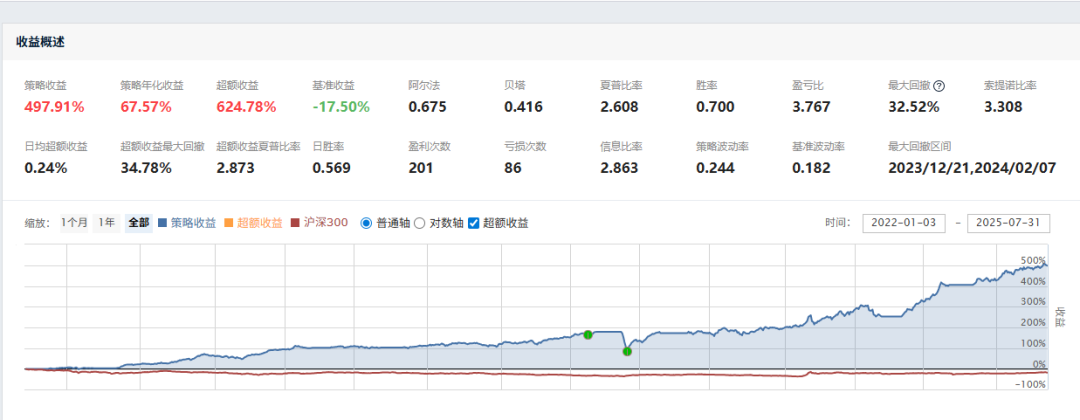
Task: Click the 收益概述 section heading
Action: click(41, 42)
